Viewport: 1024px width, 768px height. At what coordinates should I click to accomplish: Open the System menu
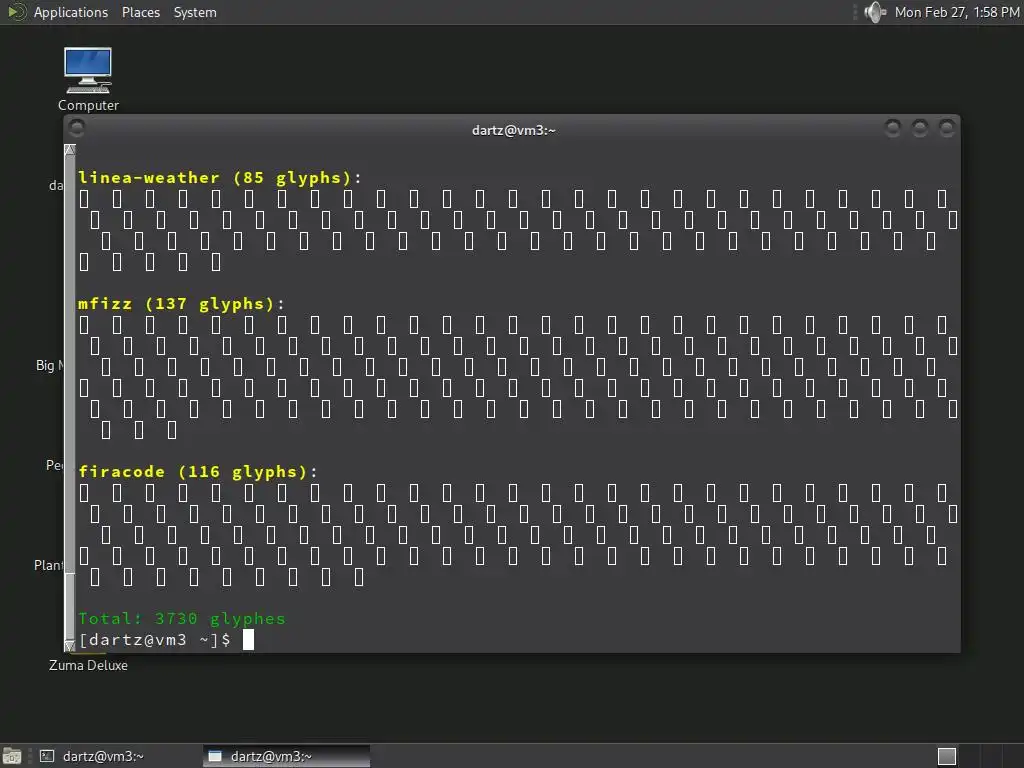[195, 12]
